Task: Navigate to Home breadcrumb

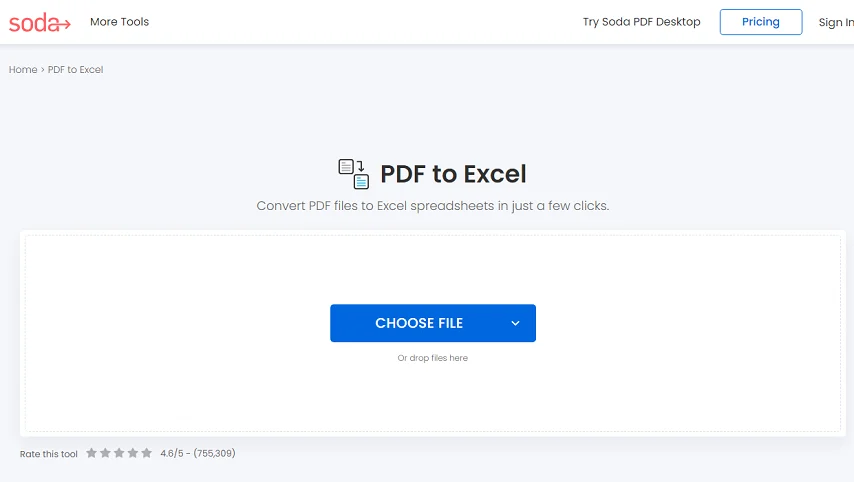Action: (23, 70)
